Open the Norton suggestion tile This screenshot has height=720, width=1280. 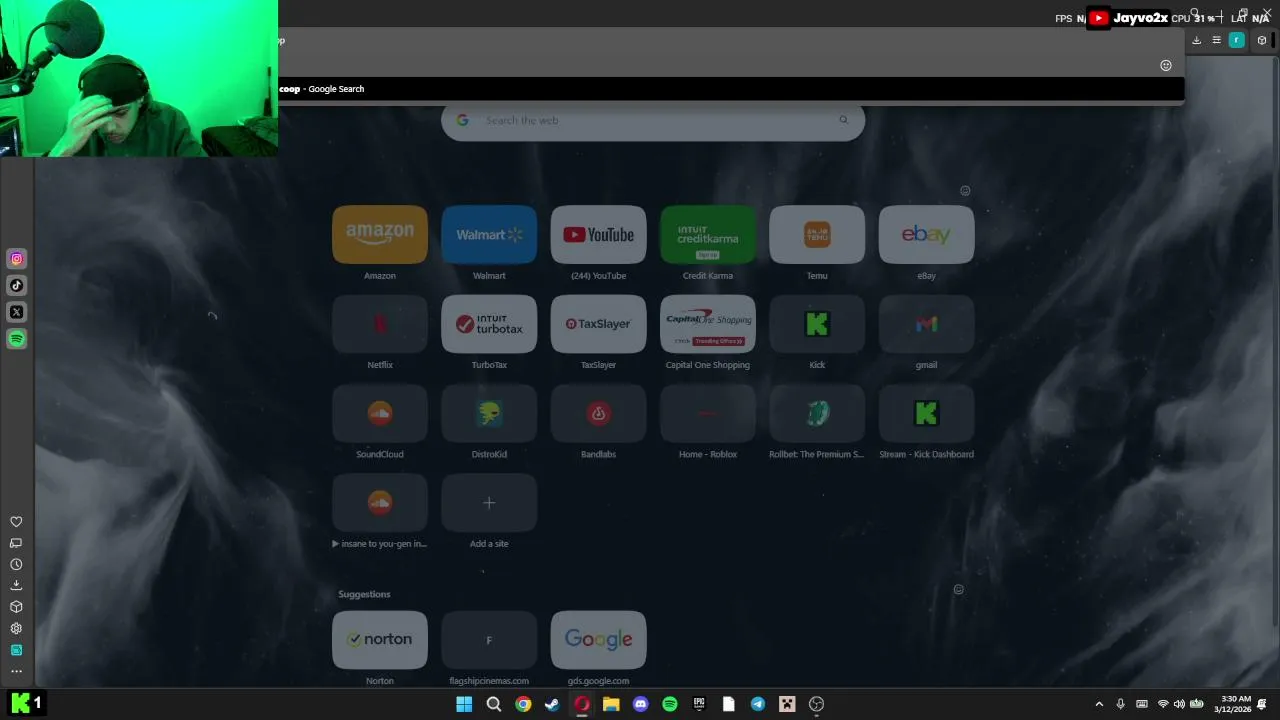pyautogui.click(x=380, y=640)
